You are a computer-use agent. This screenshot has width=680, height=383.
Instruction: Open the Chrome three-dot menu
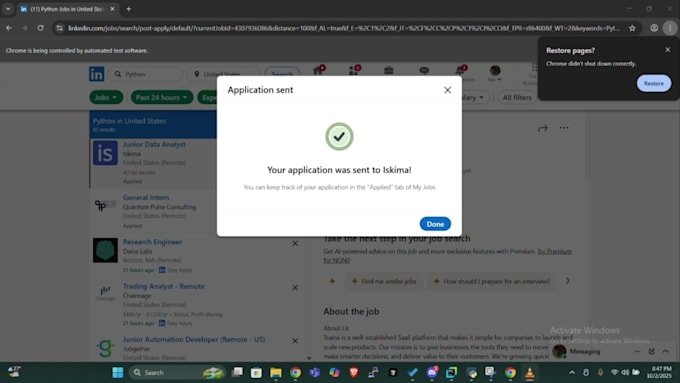pos(670,28)
